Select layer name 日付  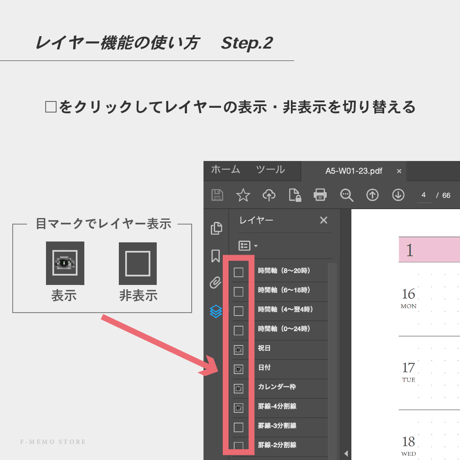pyautogui.click(x=264, y=367)
